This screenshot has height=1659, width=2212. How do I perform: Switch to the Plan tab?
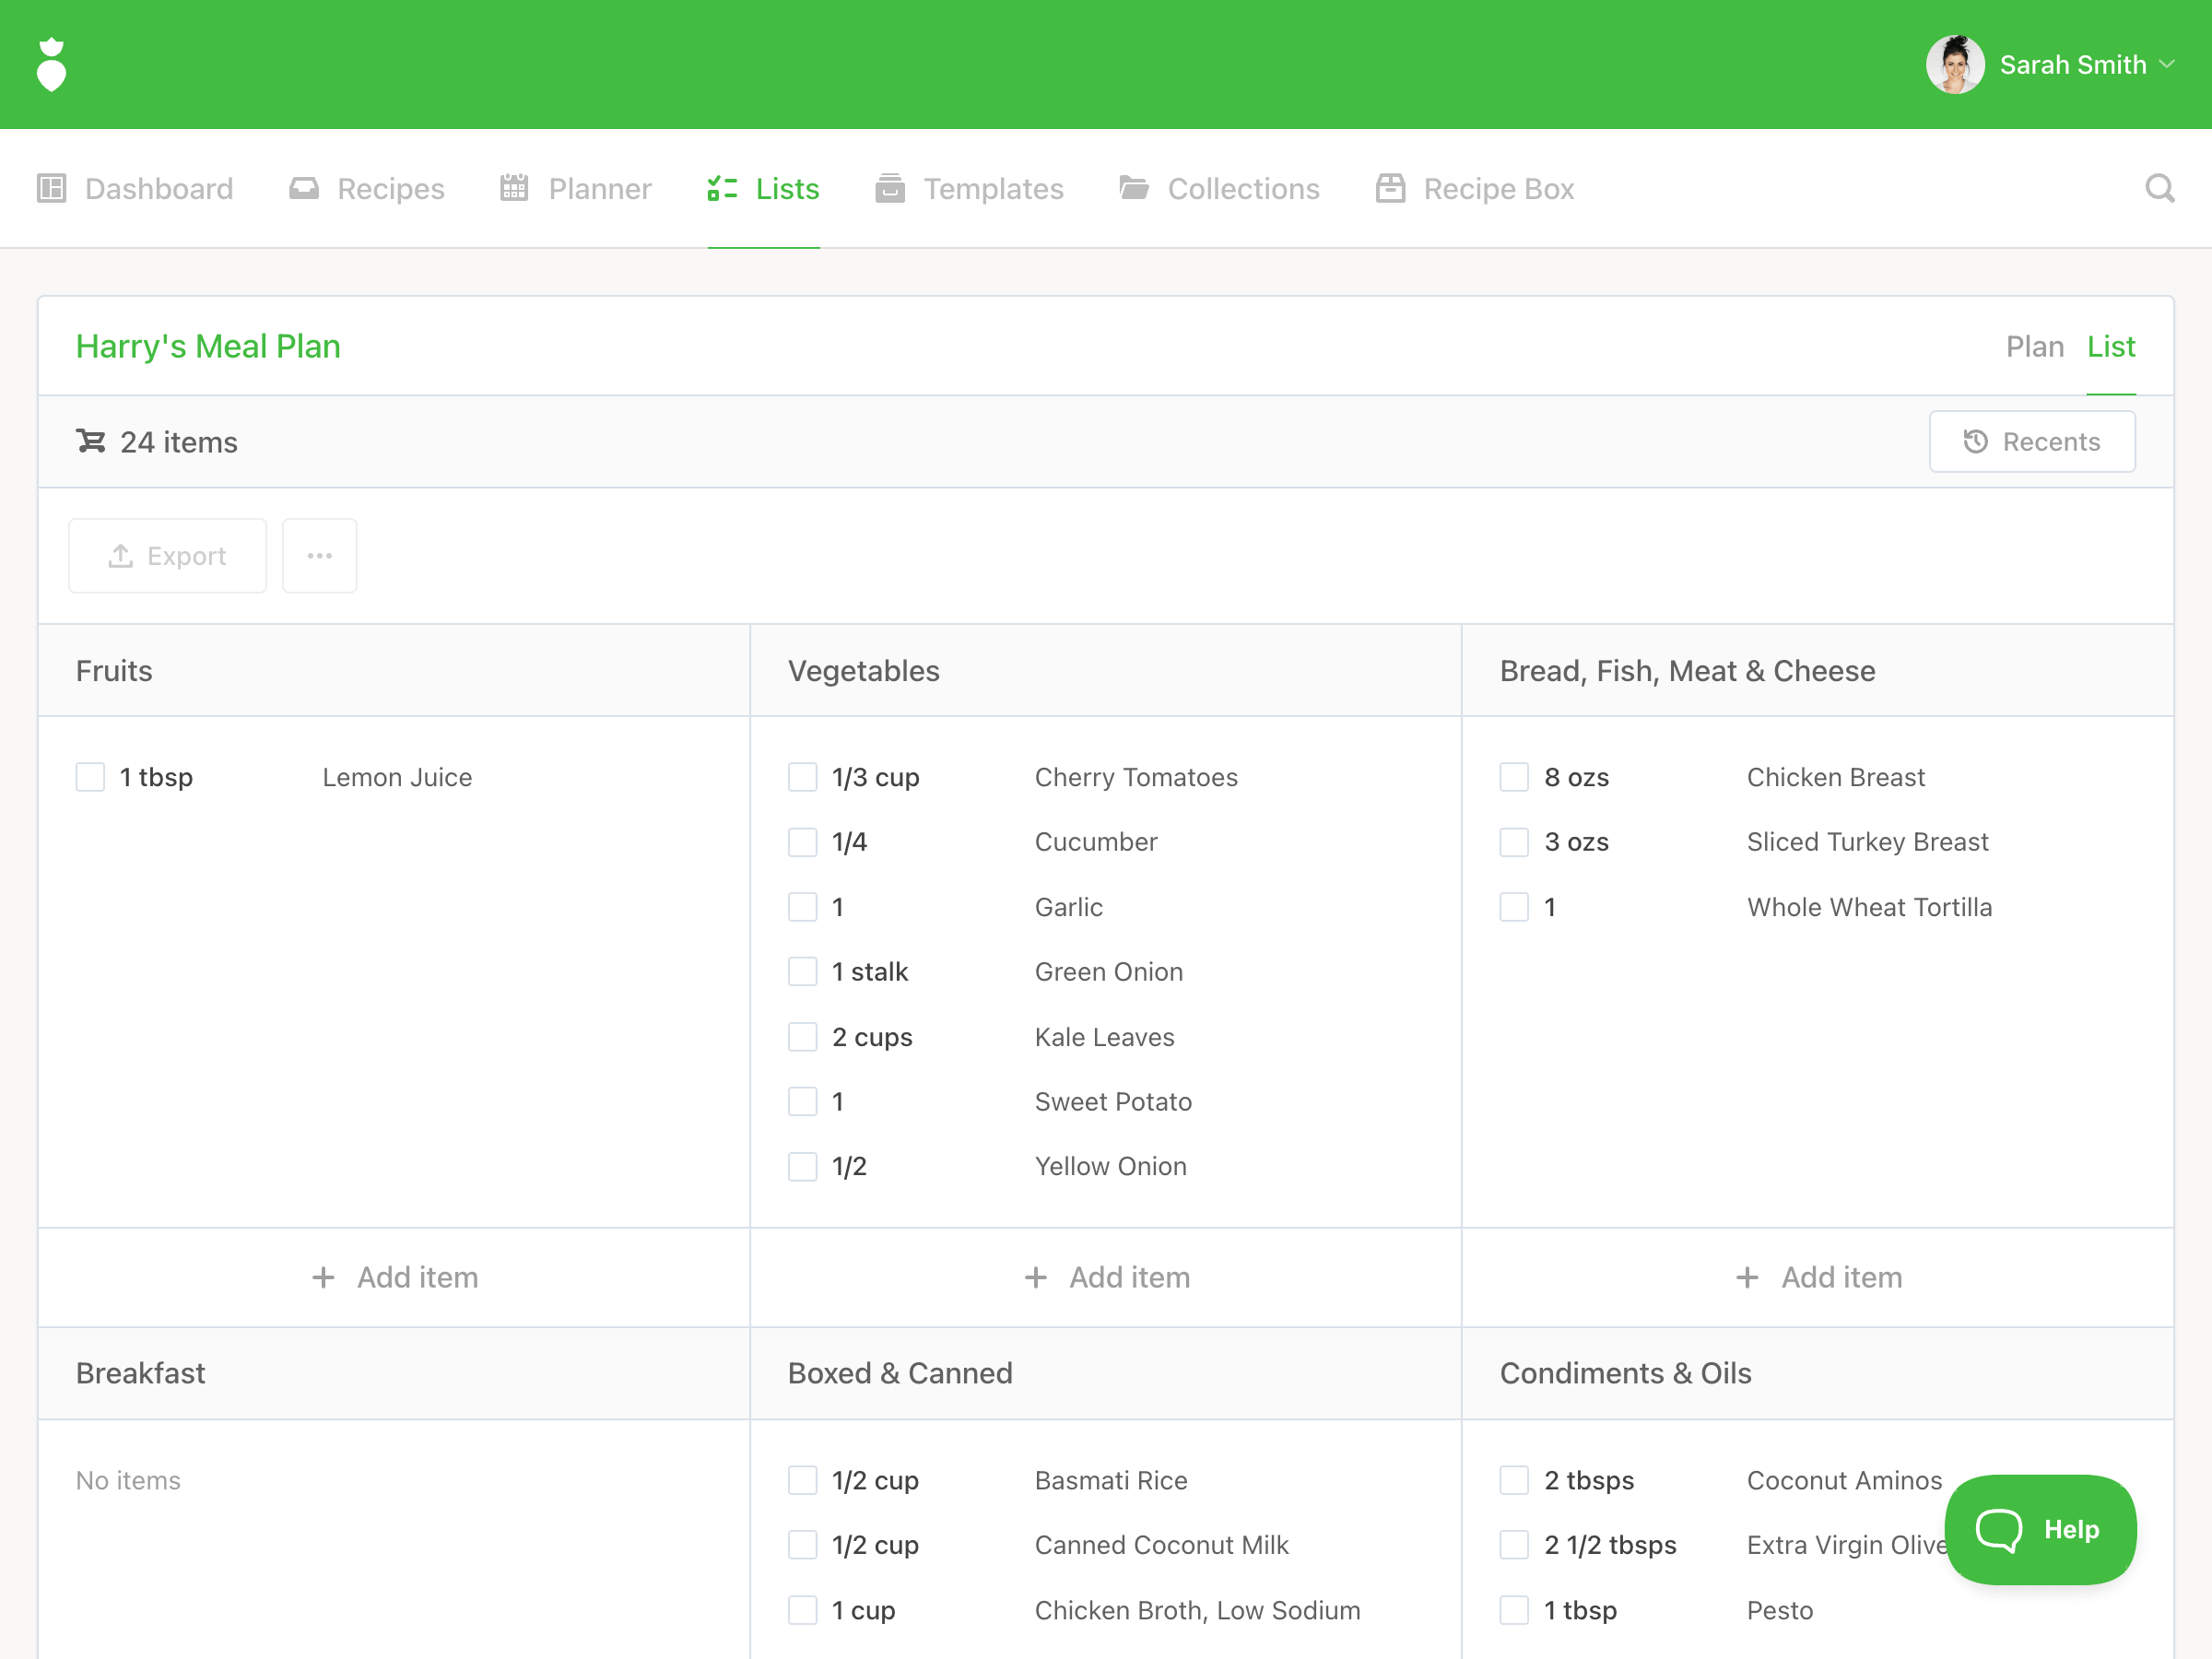pos(2034,346)
